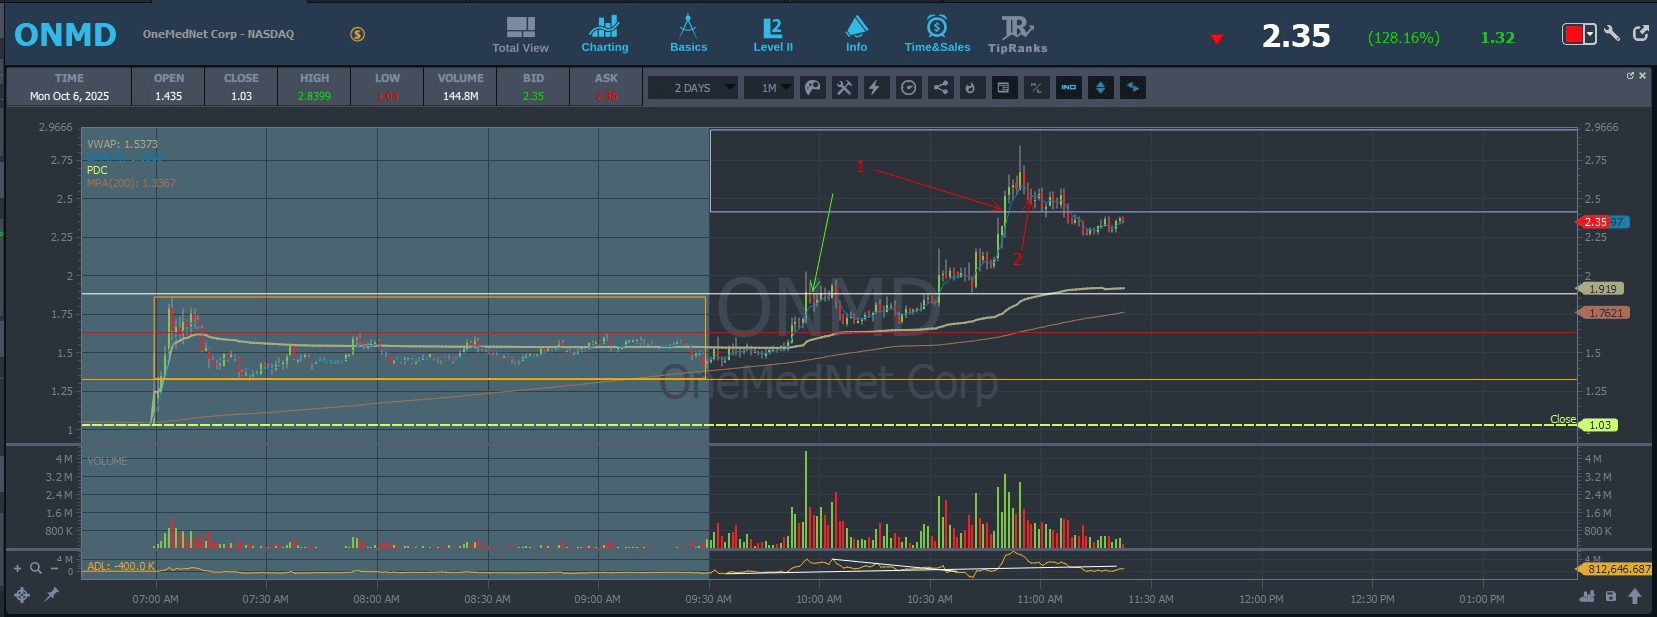Click the LOW quote cell

click(x=387, y=87)
